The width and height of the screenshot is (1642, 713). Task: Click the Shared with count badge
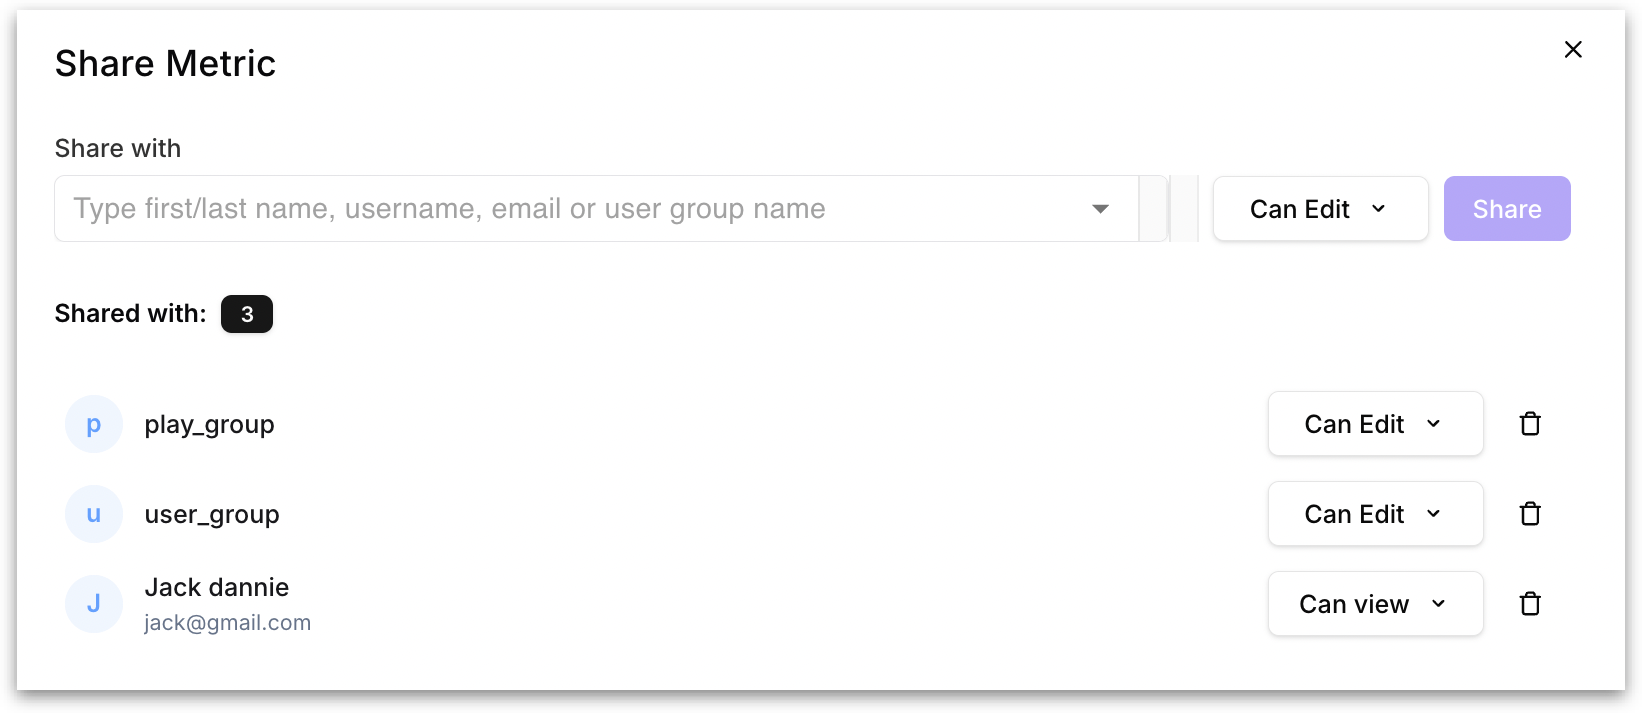pos(247,314)
